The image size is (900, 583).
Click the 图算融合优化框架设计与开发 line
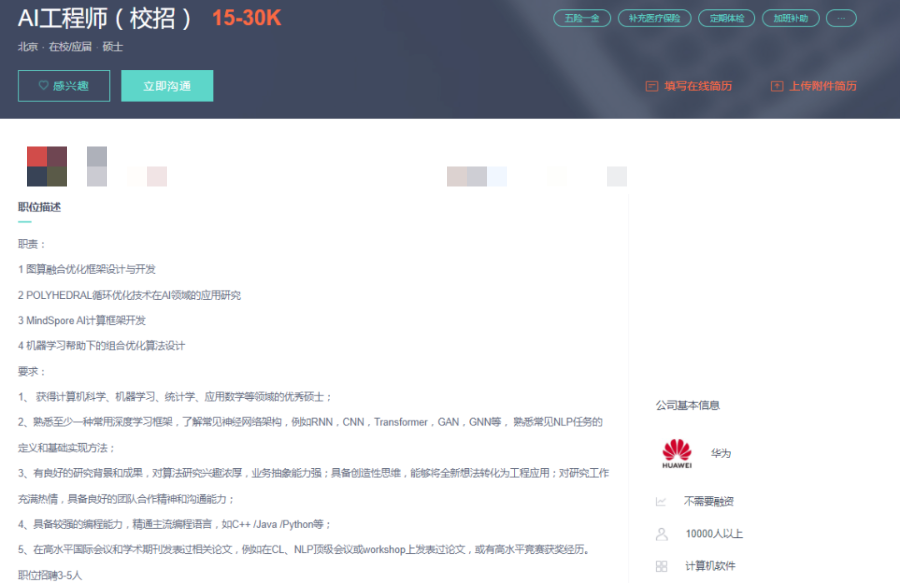click(x=87, y=270)
